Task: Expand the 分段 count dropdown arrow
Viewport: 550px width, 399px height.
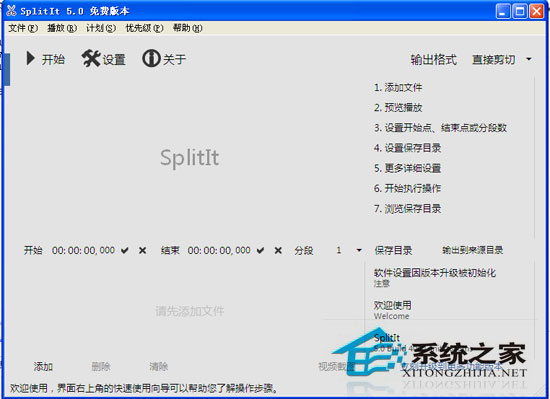Action: (x=359, y=250)
